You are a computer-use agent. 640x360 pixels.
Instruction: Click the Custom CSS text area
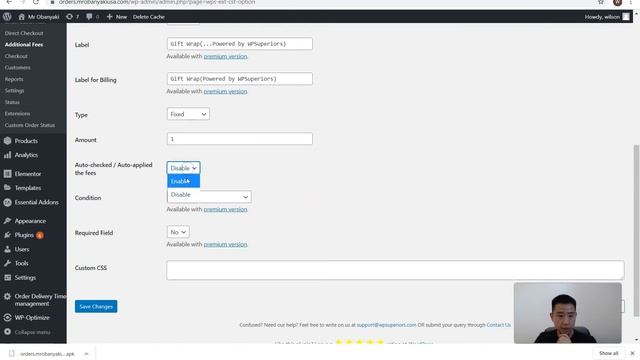click(395, 270)
